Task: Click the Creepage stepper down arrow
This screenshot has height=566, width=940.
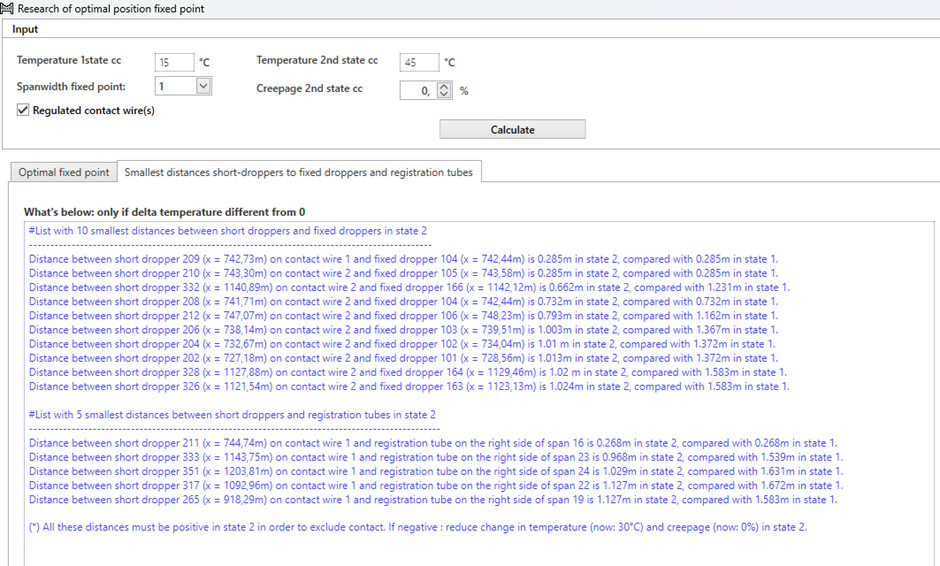Action: pyautogui.click(x=444, y=94)
